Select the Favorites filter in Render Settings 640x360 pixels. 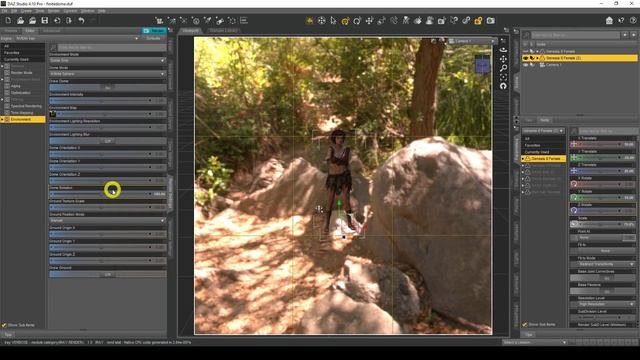[x=12, y=53]
